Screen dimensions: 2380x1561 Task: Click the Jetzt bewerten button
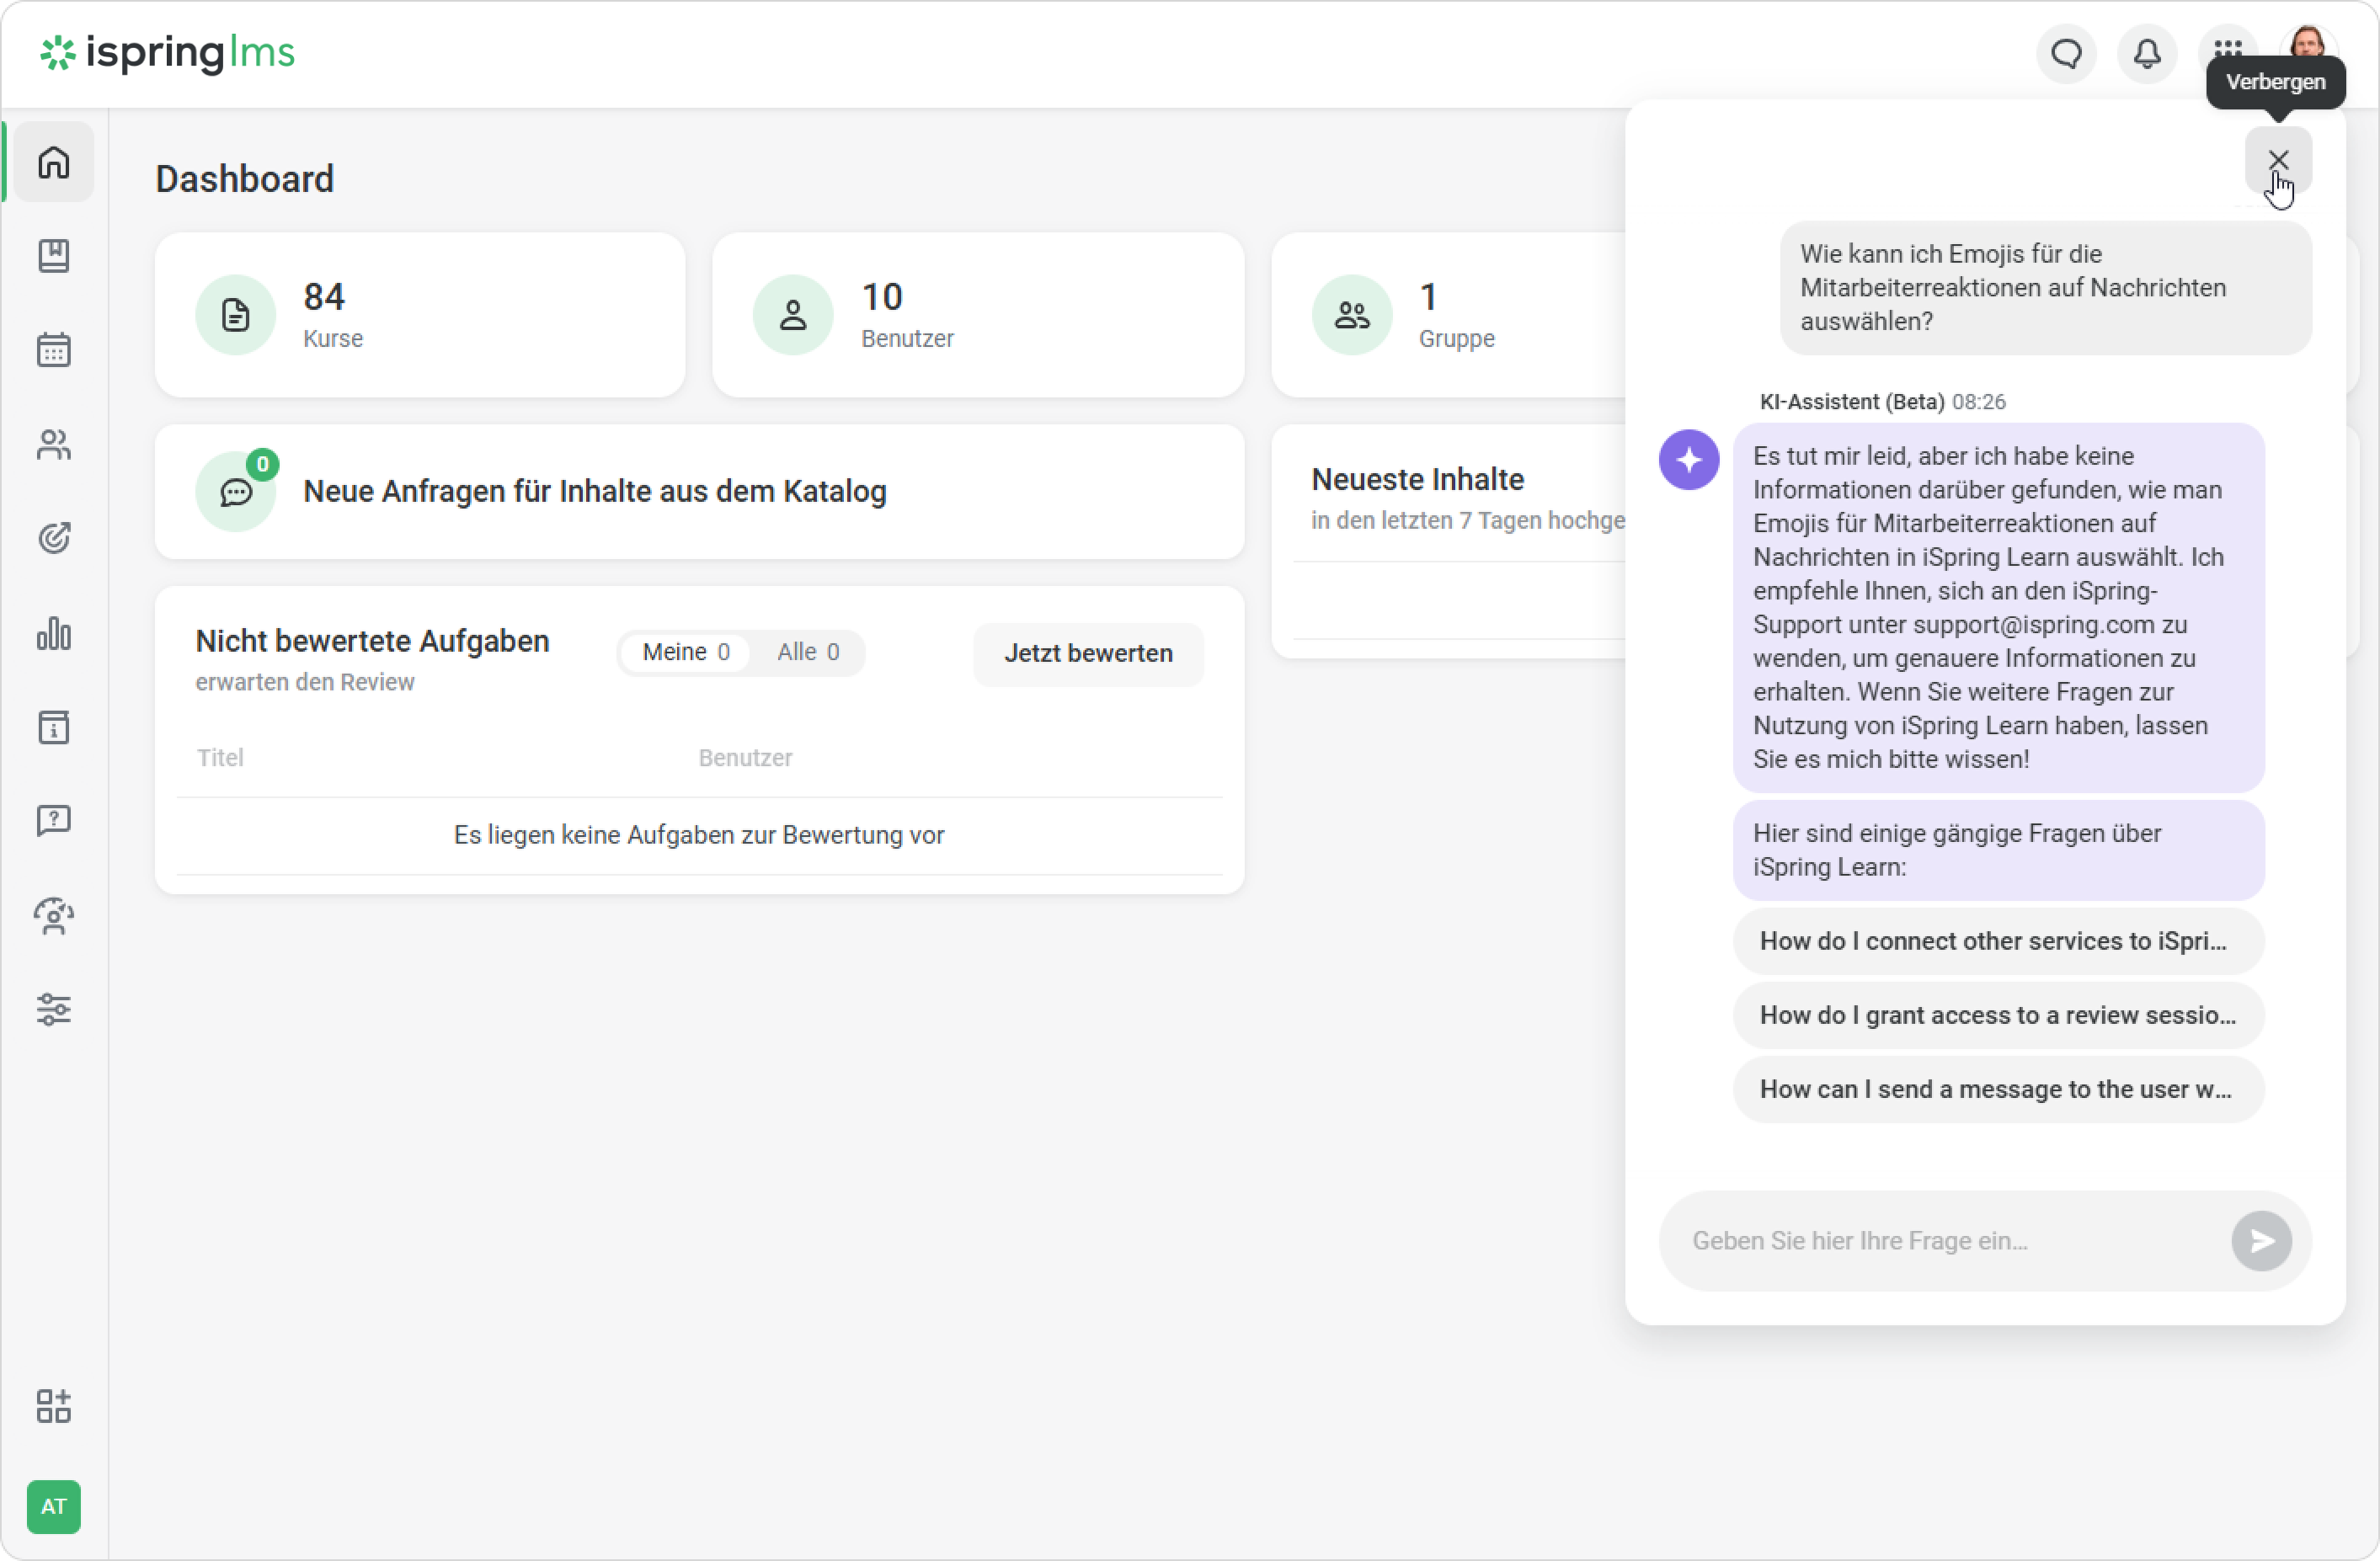click(1088, 653)
